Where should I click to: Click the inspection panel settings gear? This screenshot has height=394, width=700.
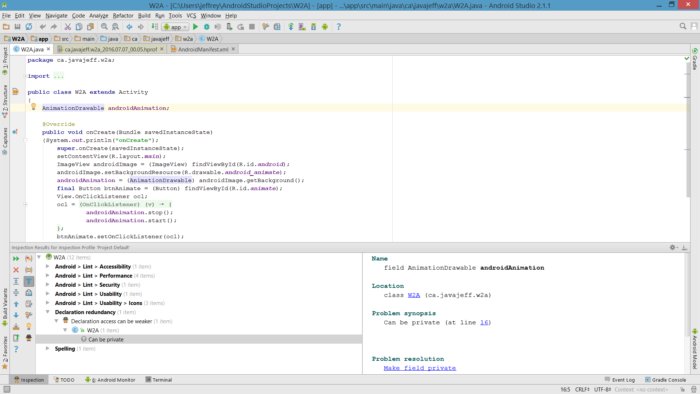tap(673, 247)
